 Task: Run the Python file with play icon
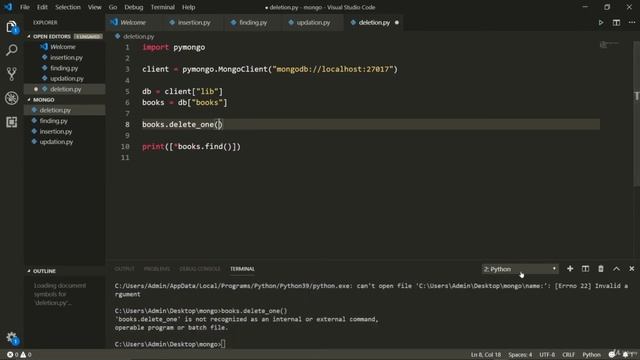(x=601, y=22)
